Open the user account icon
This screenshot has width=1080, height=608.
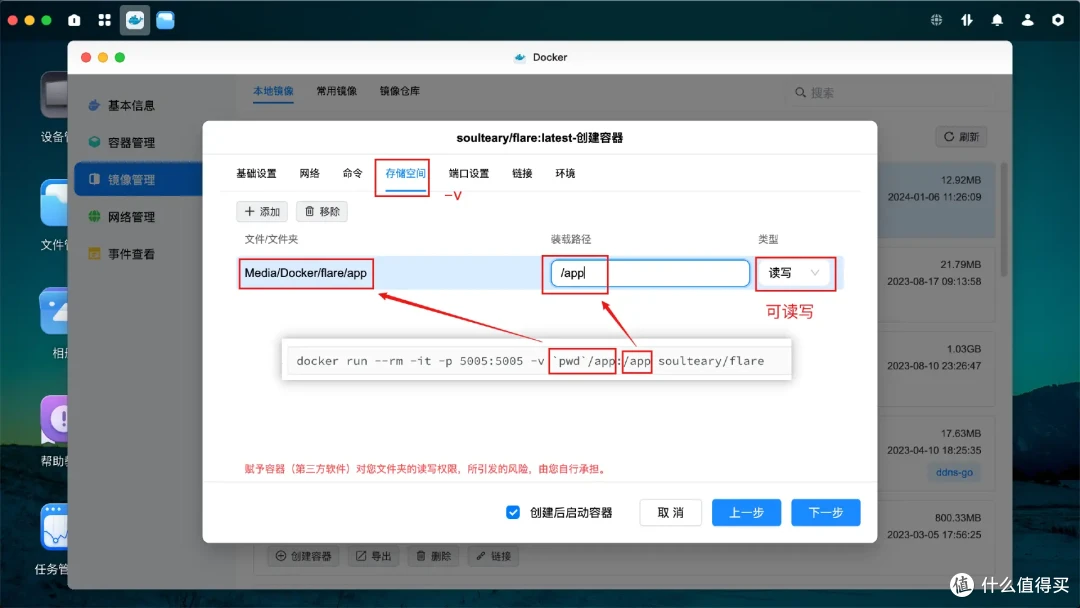tap(1027, 20)
